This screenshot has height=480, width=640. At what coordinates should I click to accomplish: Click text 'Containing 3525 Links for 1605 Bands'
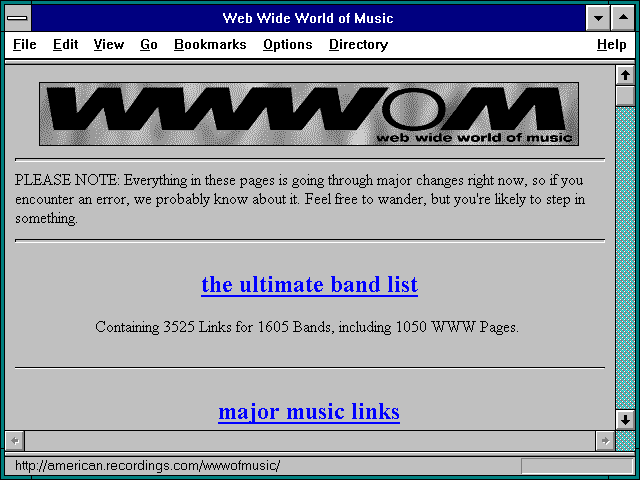click(x=213, y=327)
